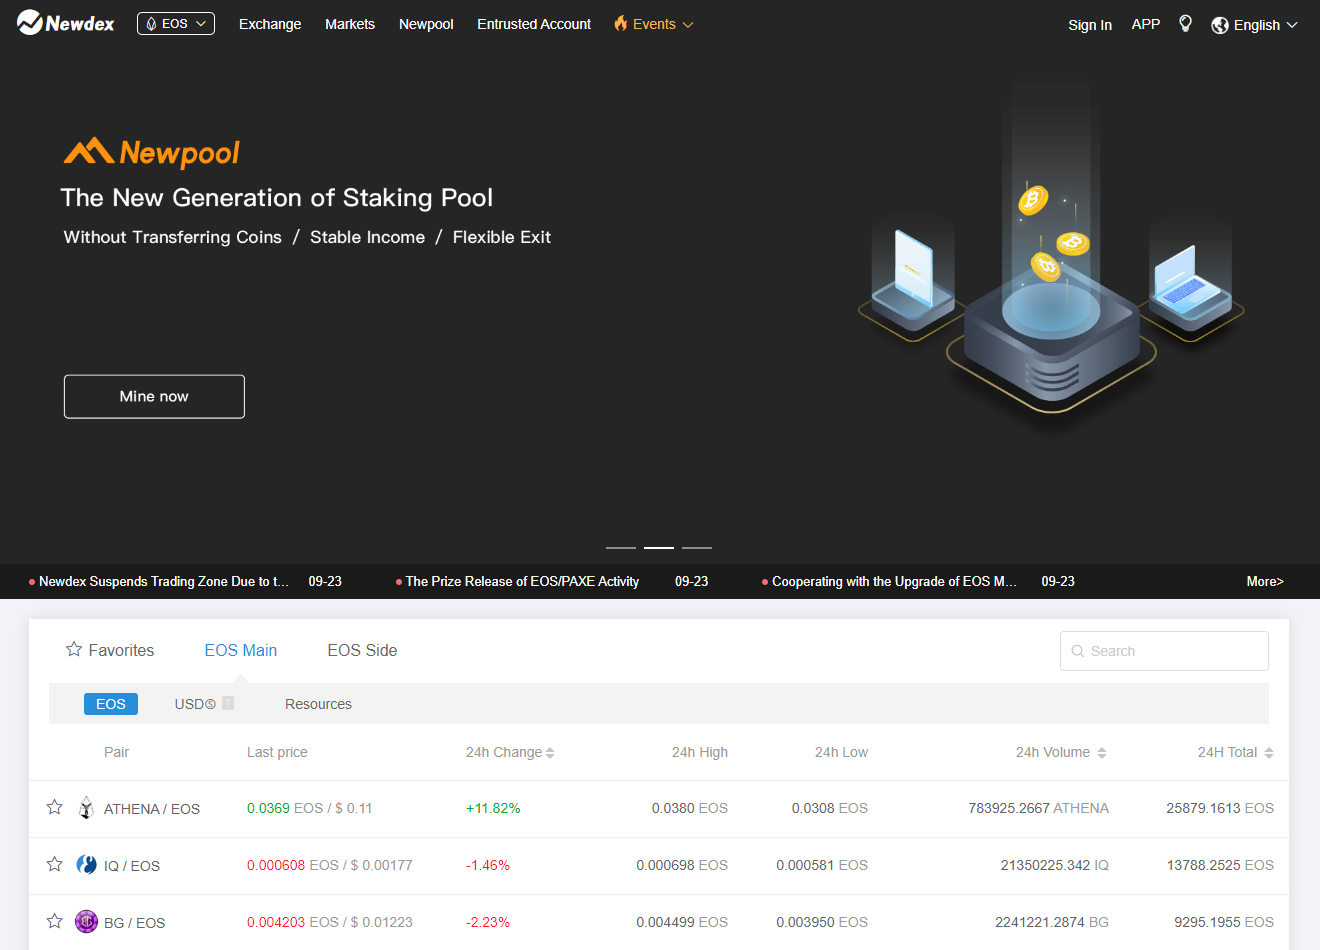
Task: Click the IQ coin icon
Action: (x=87, y=865)
